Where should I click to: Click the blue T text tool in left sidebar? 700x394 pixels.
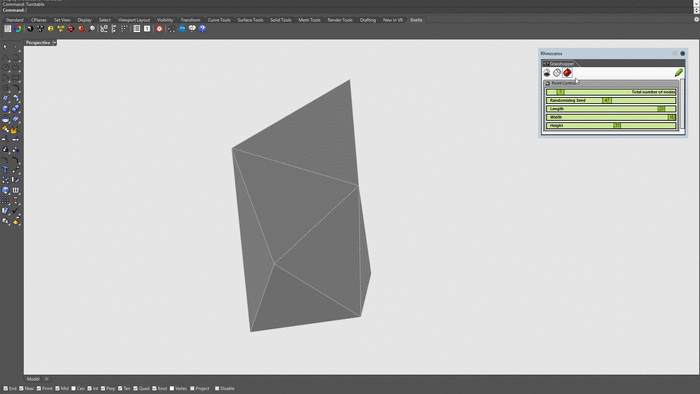pos(5,170)
